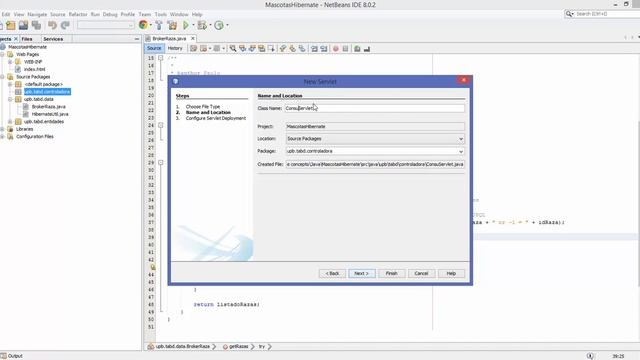The image size is (640, 360).
Task: Open the Location dropdown in New Servlet
Action: coord(461,139)
